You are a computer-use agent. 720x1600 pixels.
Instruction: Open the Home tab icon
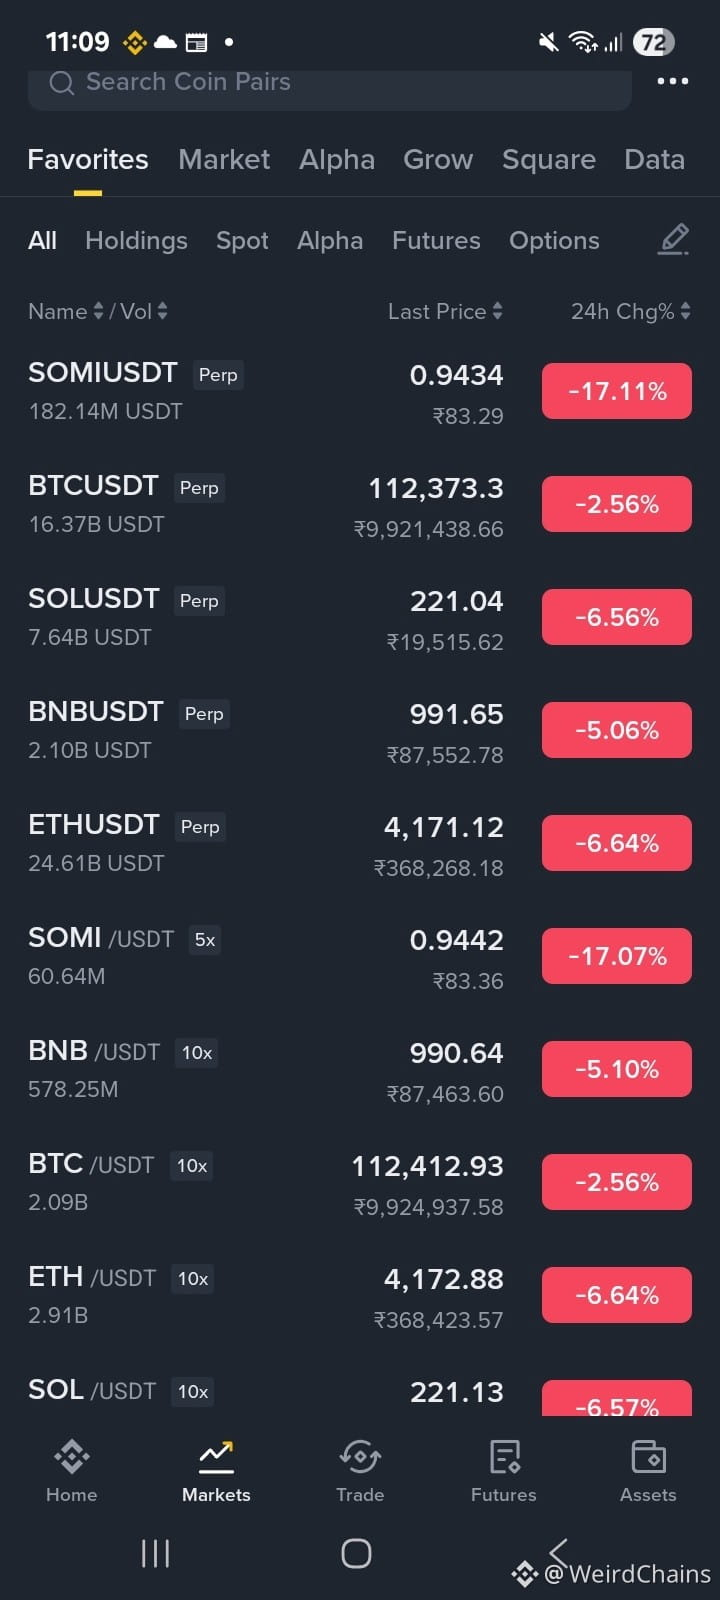click(x=72, y=1457)
